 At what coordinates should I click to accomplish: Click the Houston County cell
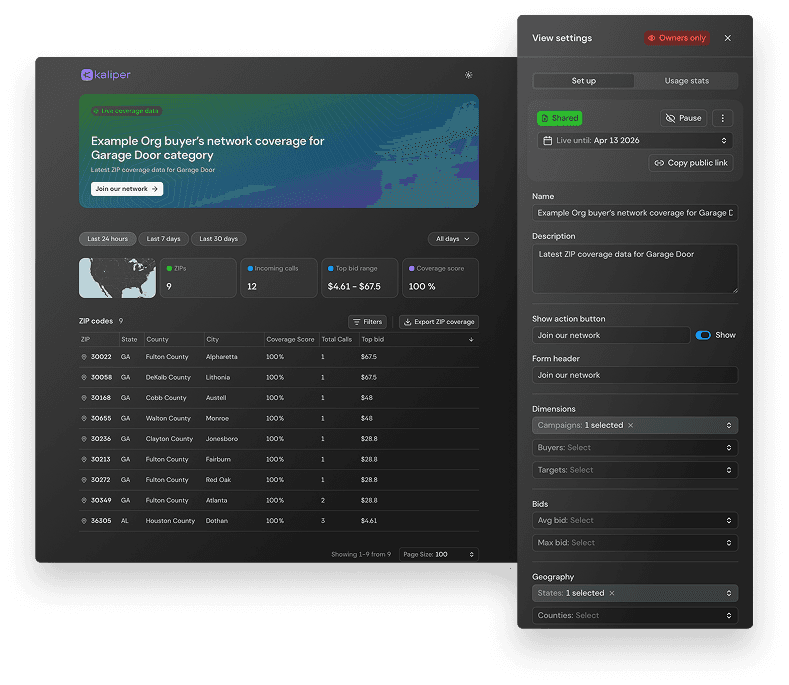(170, 521)
